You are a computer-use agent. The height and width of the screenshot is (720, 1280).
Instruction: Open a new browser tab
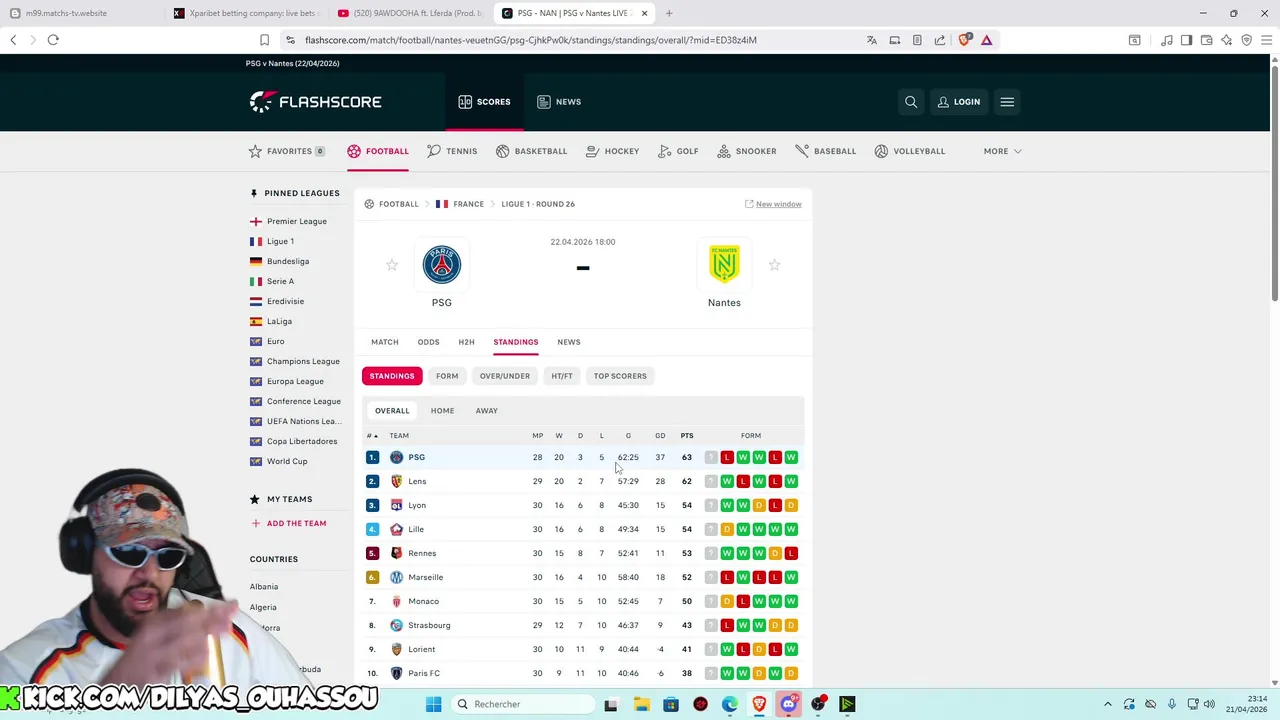(x=669, y=13)
